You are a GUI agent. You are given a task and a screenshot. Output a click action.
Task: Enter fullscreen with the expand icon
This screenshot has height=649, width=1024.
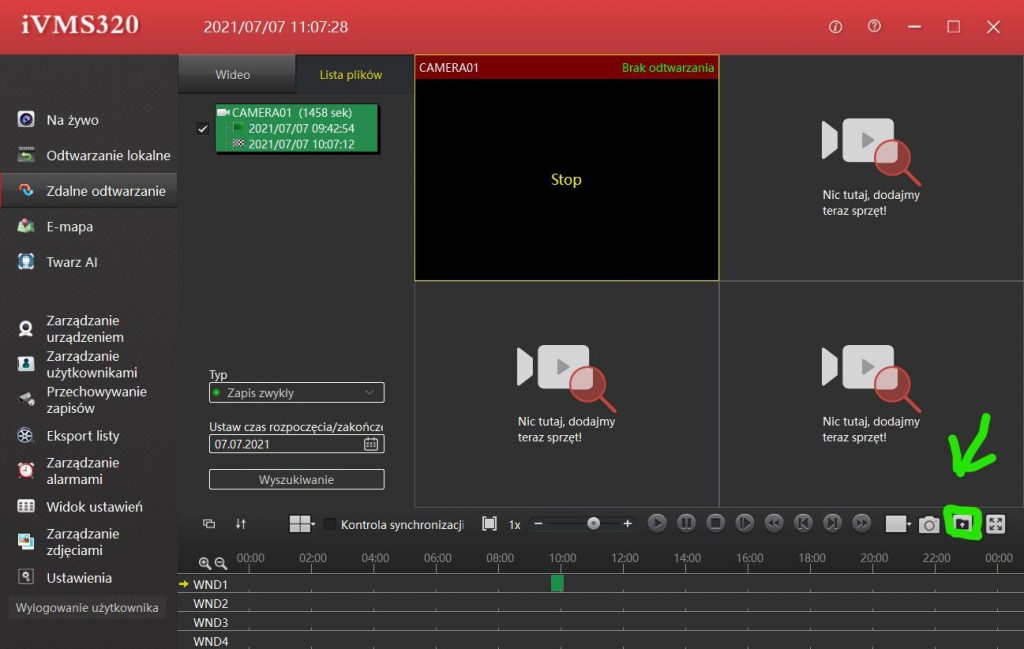[x=995, y=524]
